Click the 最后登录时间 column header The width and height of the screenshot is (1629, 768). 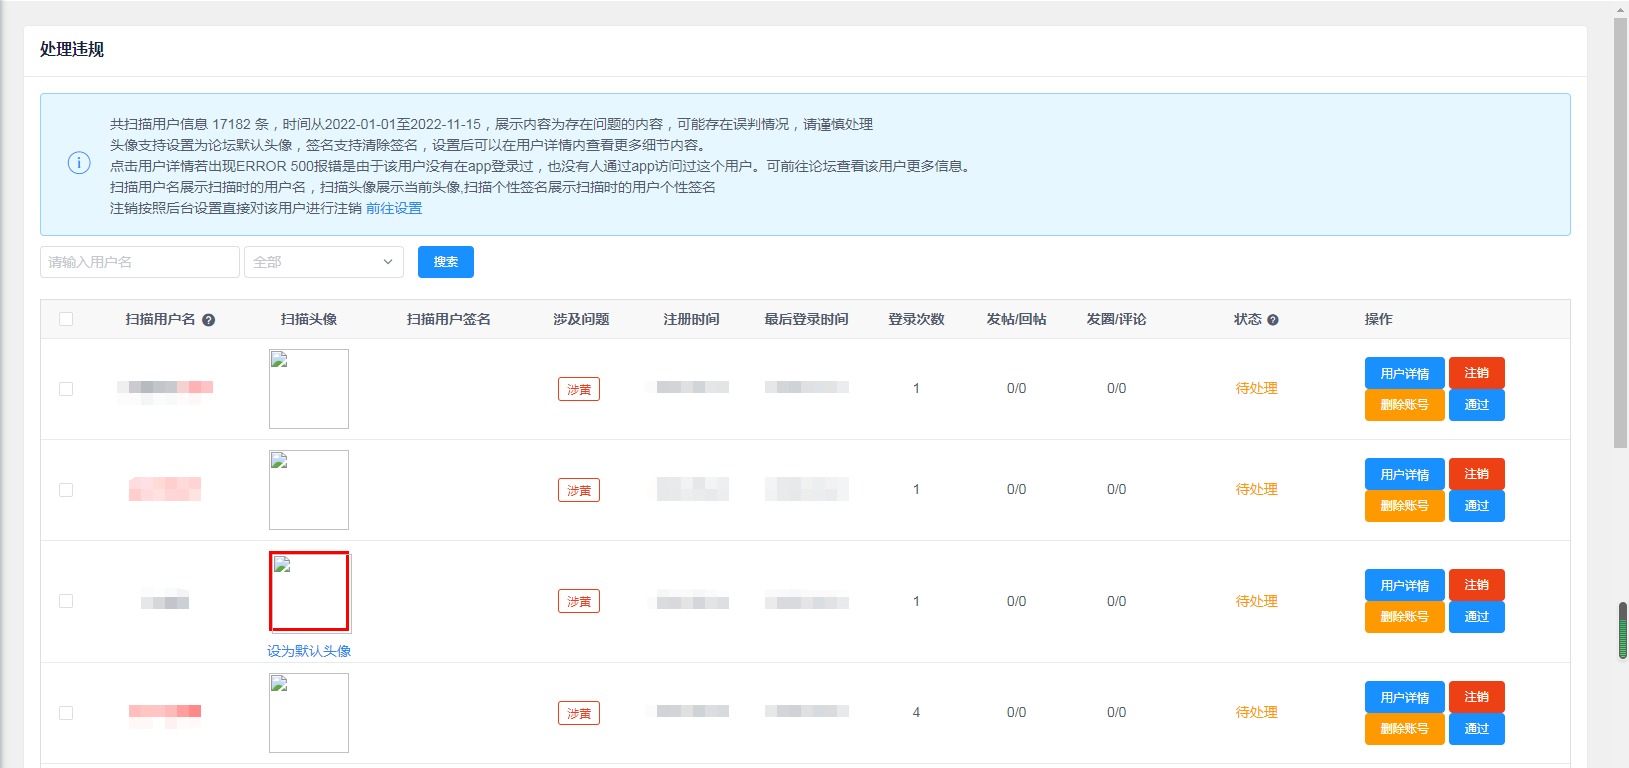pos(806,319)
